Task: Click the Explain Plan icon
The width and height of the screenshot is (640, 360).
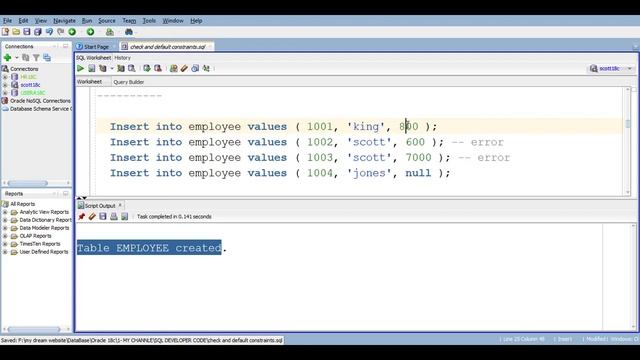Action: (x=103, y=69)
